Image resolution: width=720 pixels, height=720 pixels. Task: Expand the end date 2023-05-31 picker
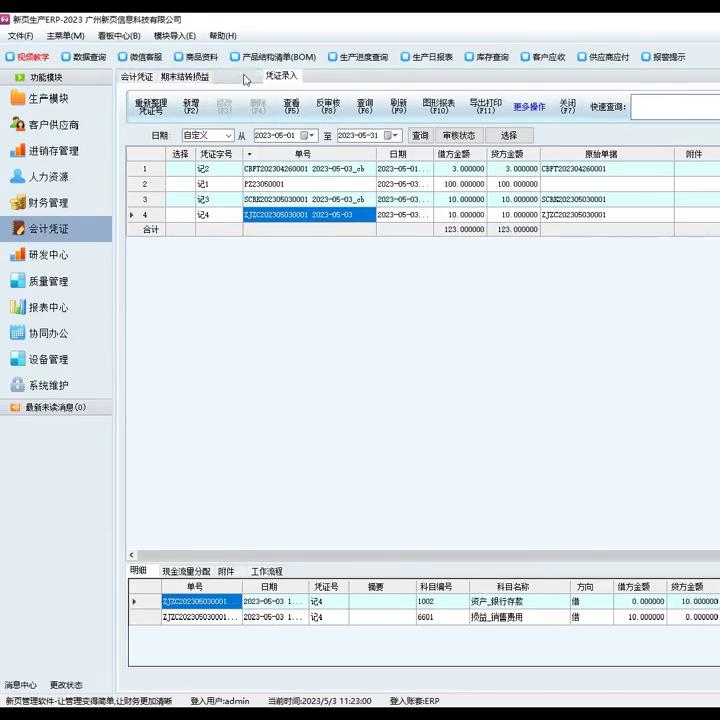point(395,135)
